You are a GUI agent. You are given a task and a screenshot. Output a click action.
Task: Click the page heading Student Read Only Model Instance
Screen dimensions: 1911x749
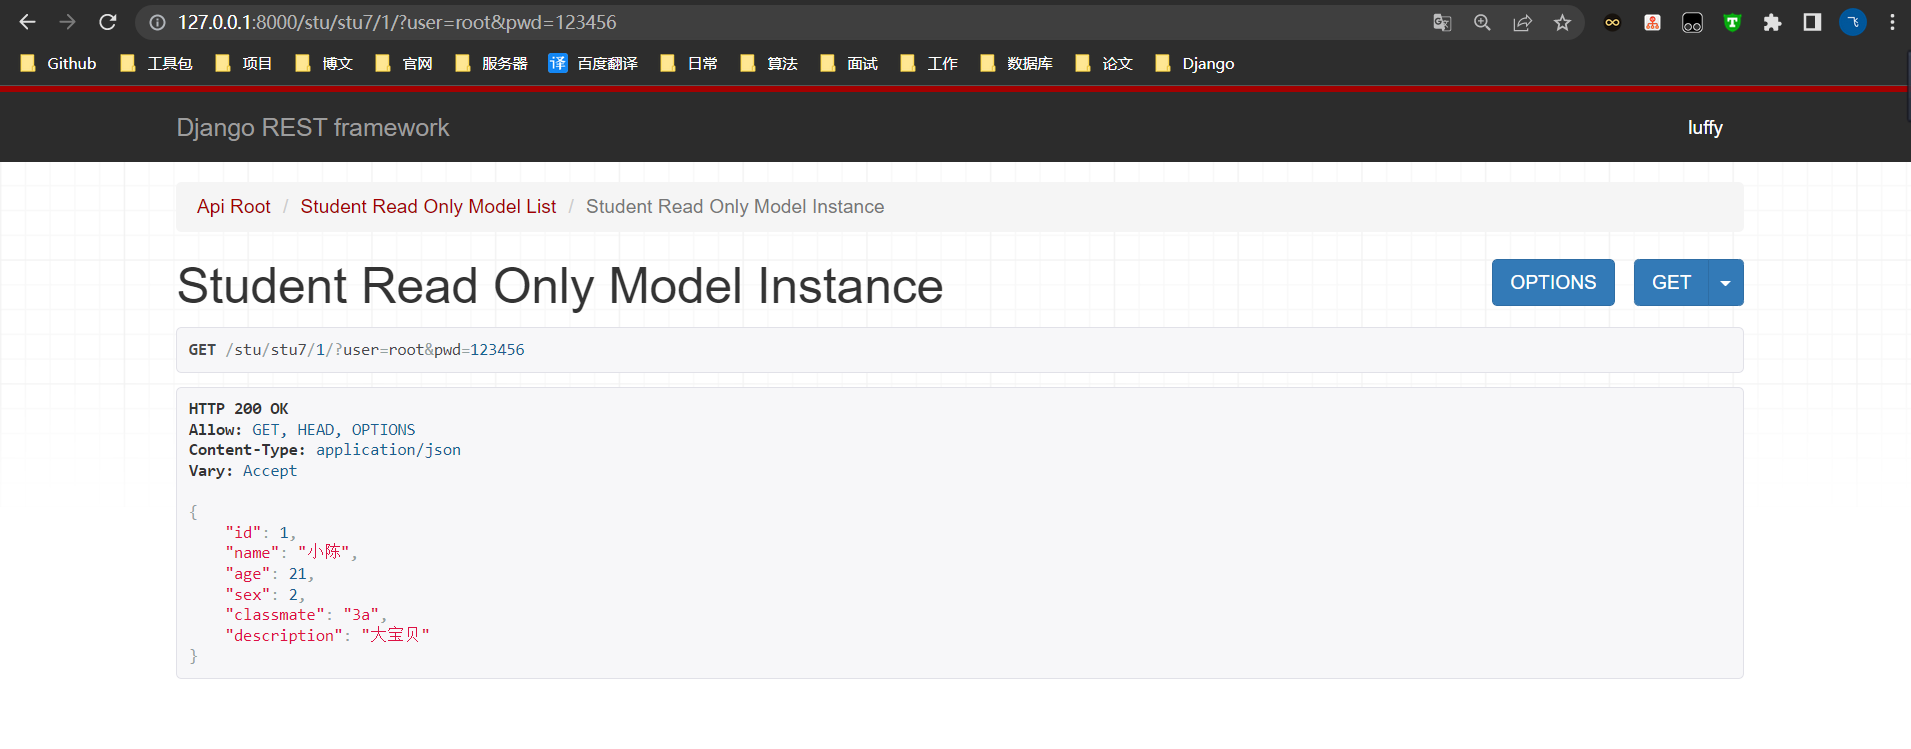click(x=560, y=286)
